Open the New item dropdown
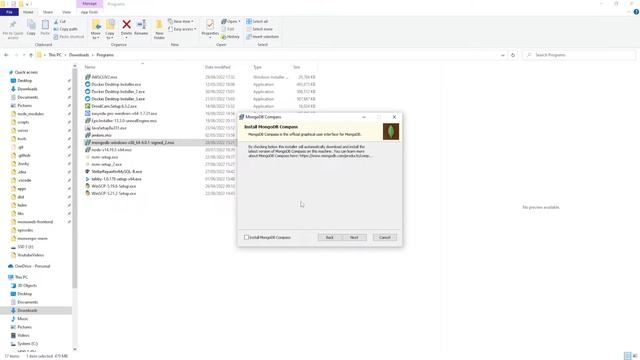 tap(181, 21)
